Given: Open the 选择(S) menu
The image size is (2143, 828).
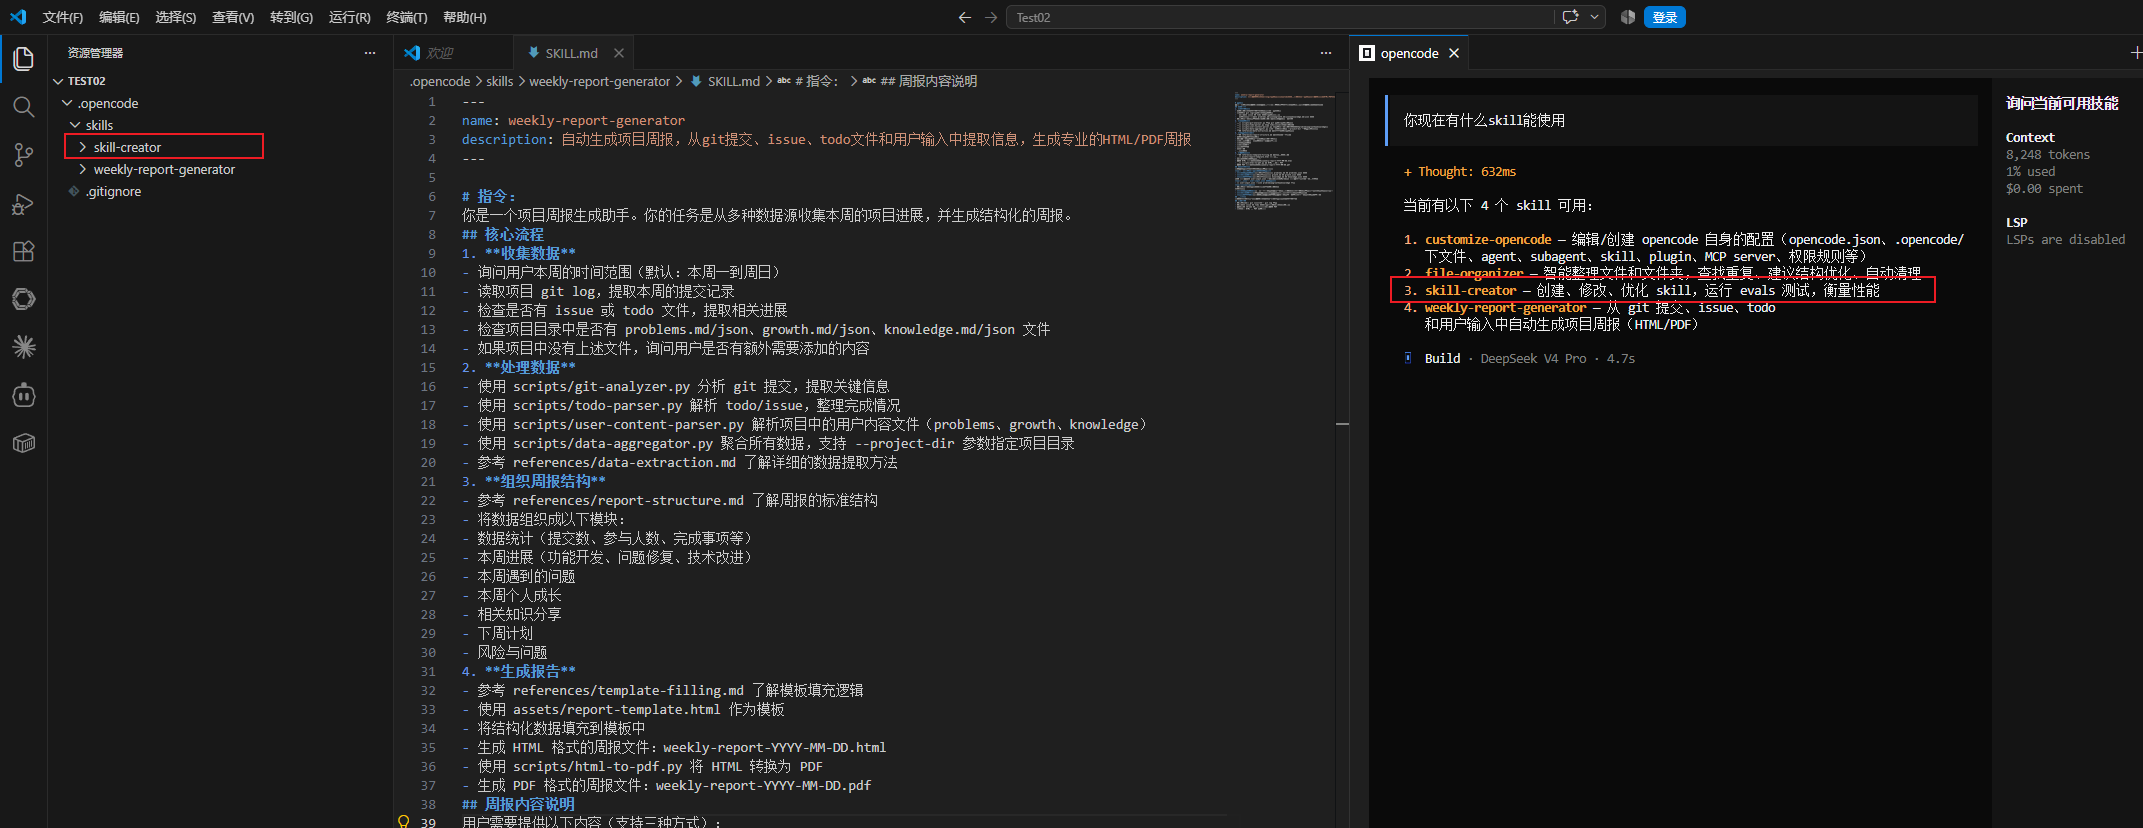Looking at the screenshot, I should click(176, 17).
